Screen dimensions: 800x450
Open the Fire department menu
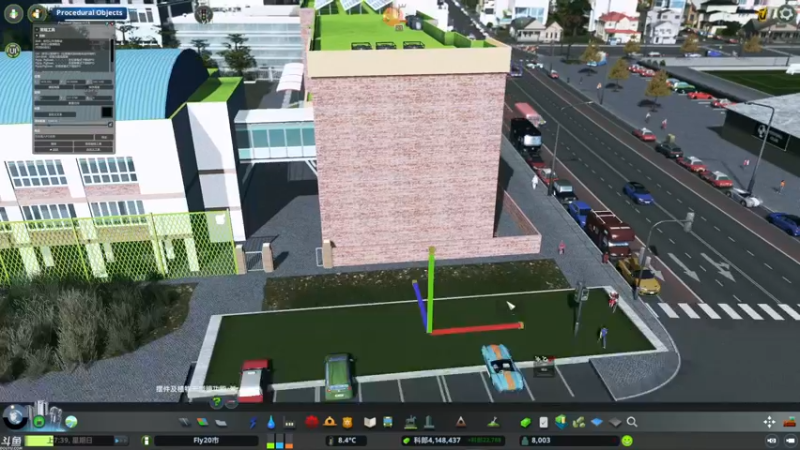pos(330,421)
